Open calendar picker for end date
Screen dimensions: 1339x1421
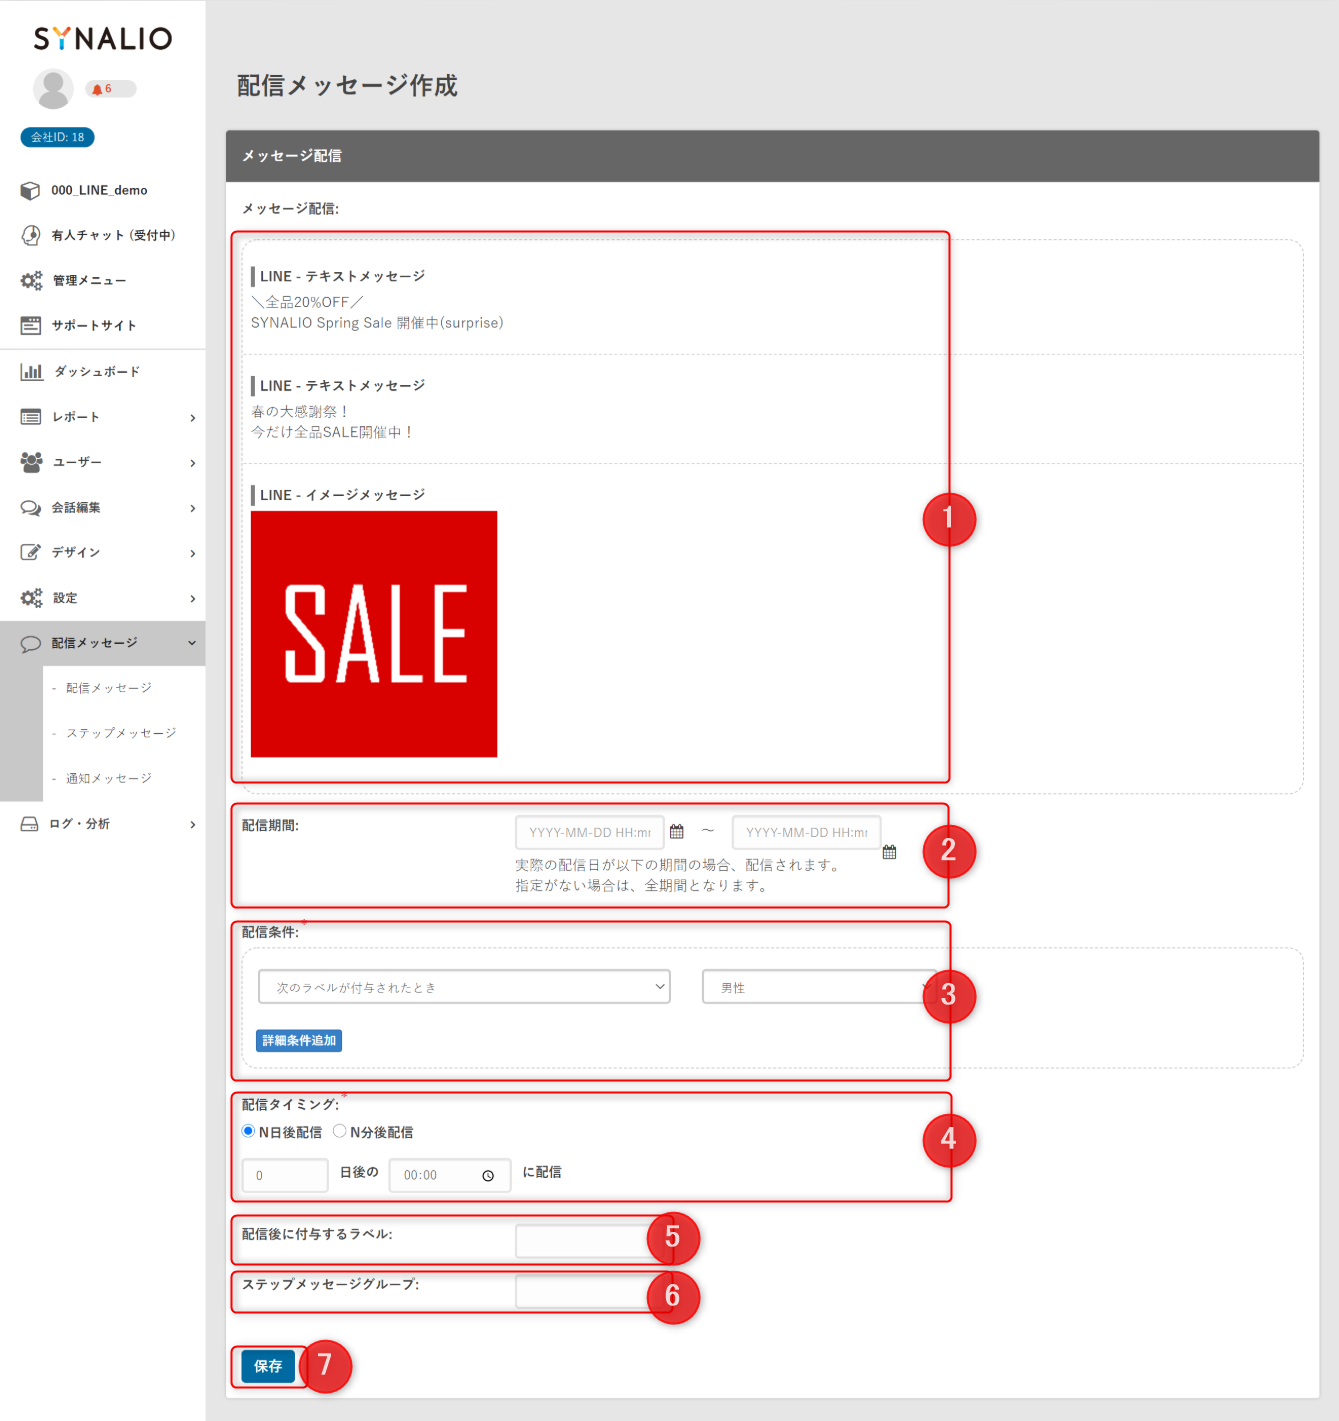click(x=889, y=852)
